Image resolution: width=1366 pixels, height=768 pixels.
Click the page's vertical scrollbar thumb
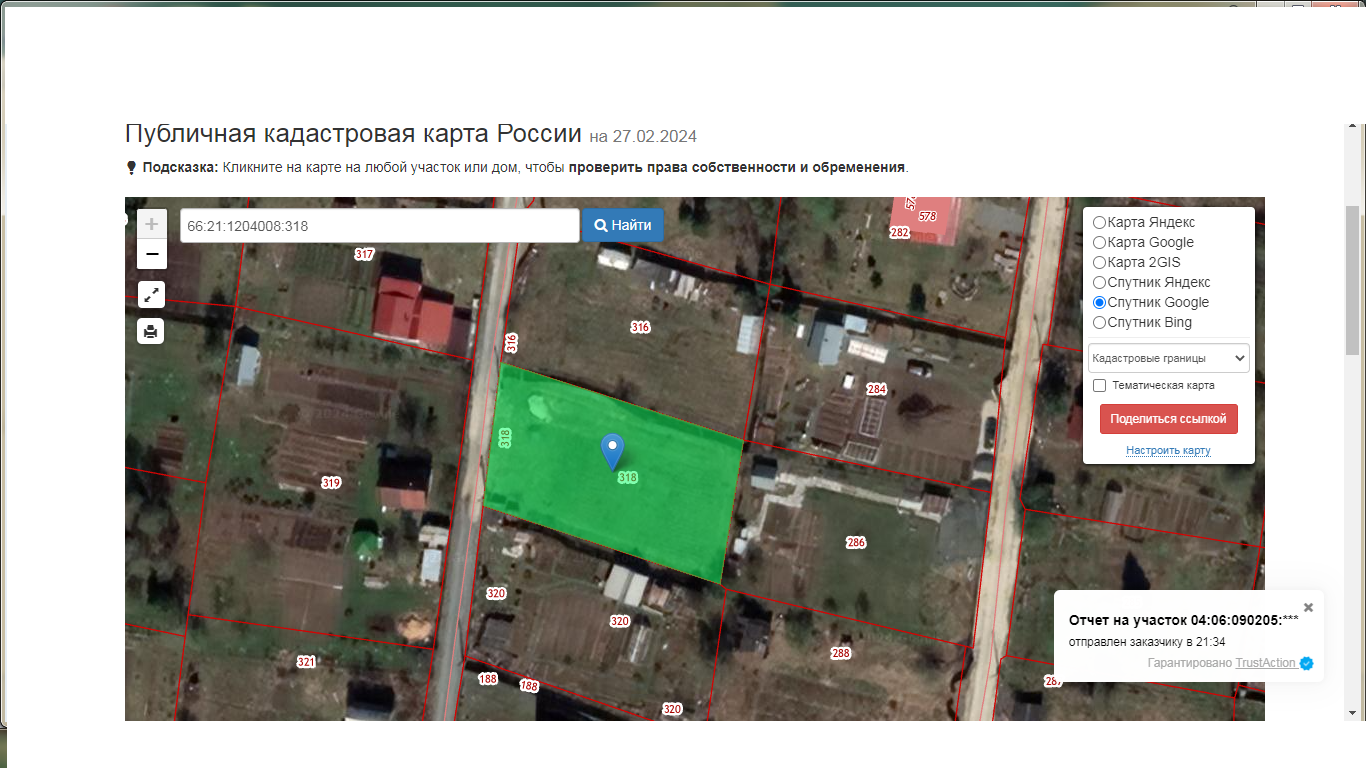[x=1353, y=280]
